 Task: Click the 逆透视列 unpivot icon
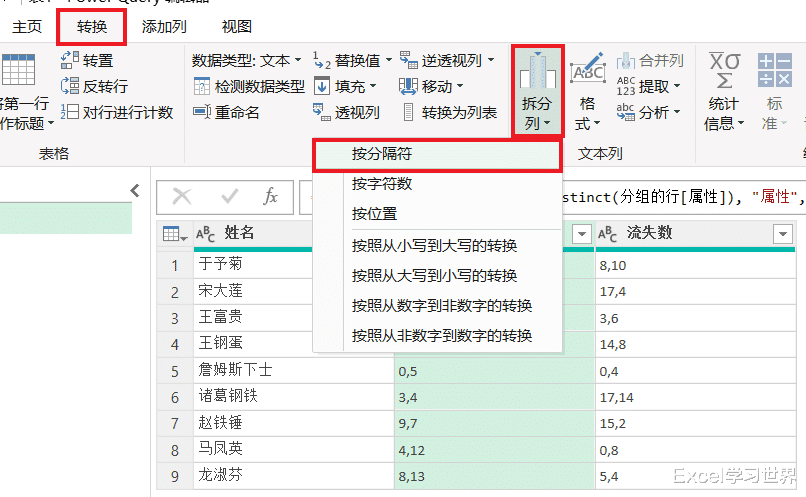click(409, 60)
